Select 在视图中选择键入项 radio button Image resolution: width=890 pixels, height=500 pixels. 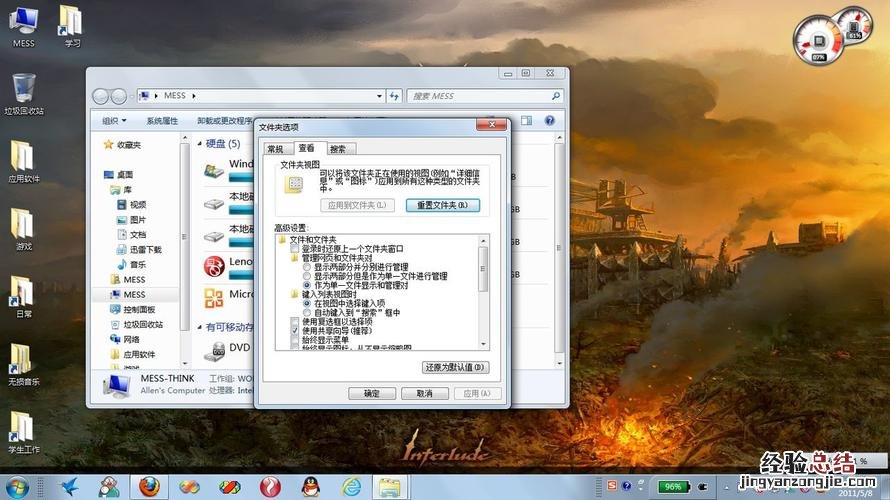(x=307, y=303)
